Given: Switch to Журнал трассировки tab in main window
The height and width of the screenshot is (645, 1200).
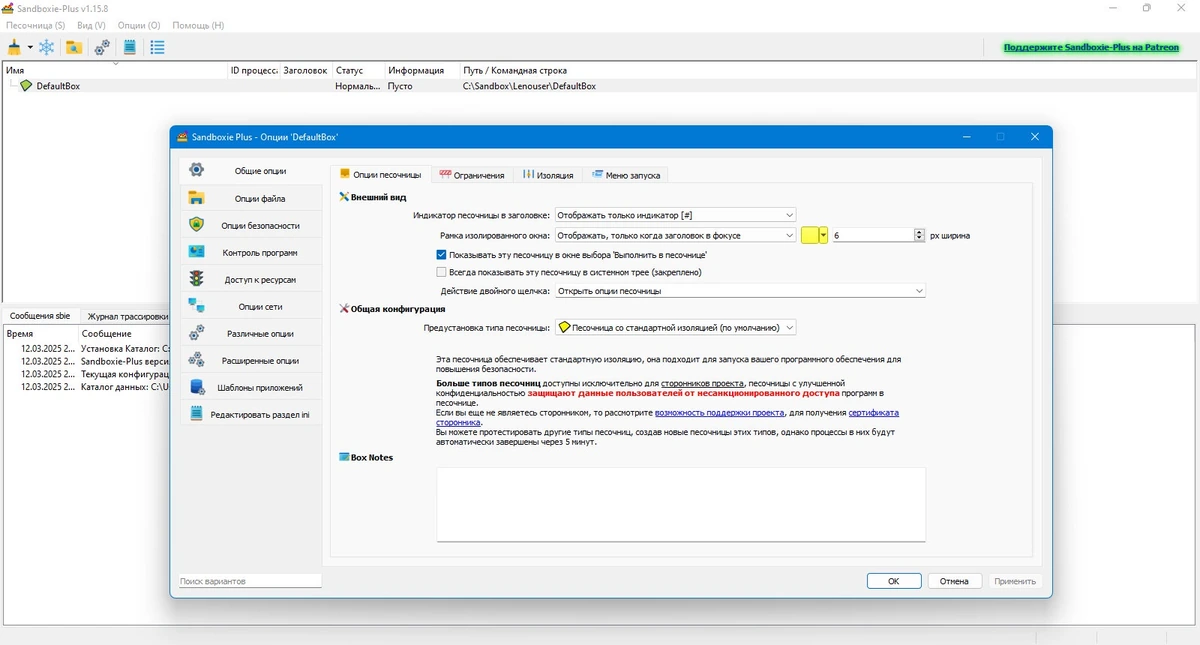Looking at the screenshot, I should [x=126, y=316].
